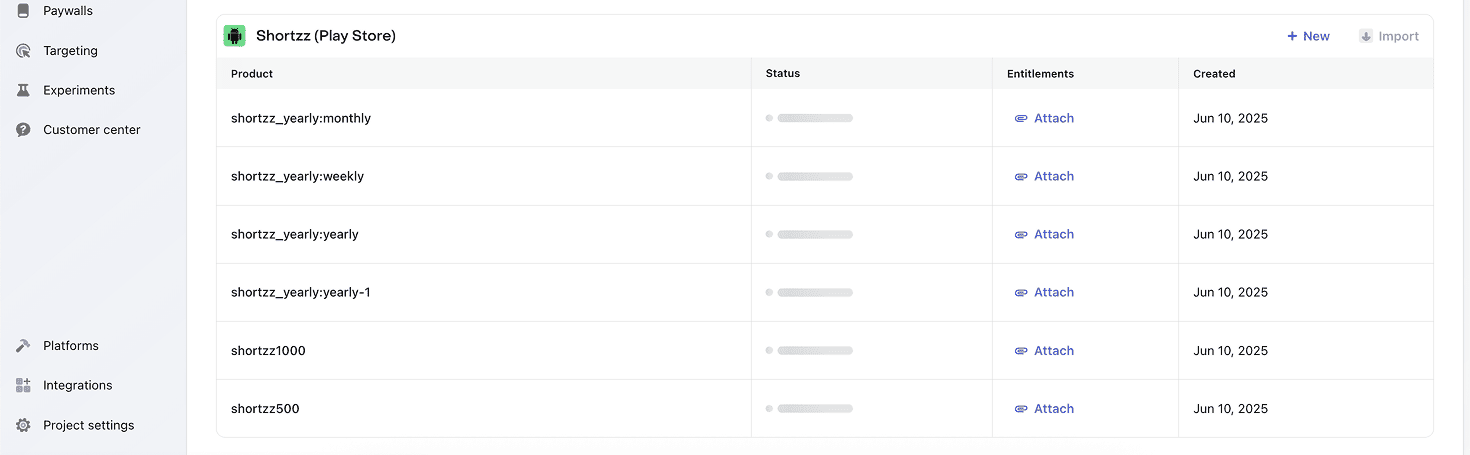Click the Shortzz (Play Store) heading
The height and width of the screenshot is (455, 1470).
[x=326, y=36]
